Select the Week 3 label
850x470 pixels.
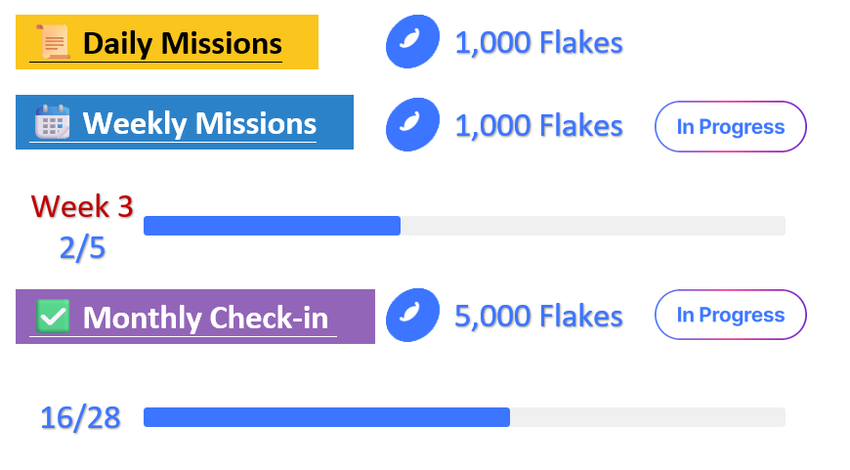pos(82,206)
